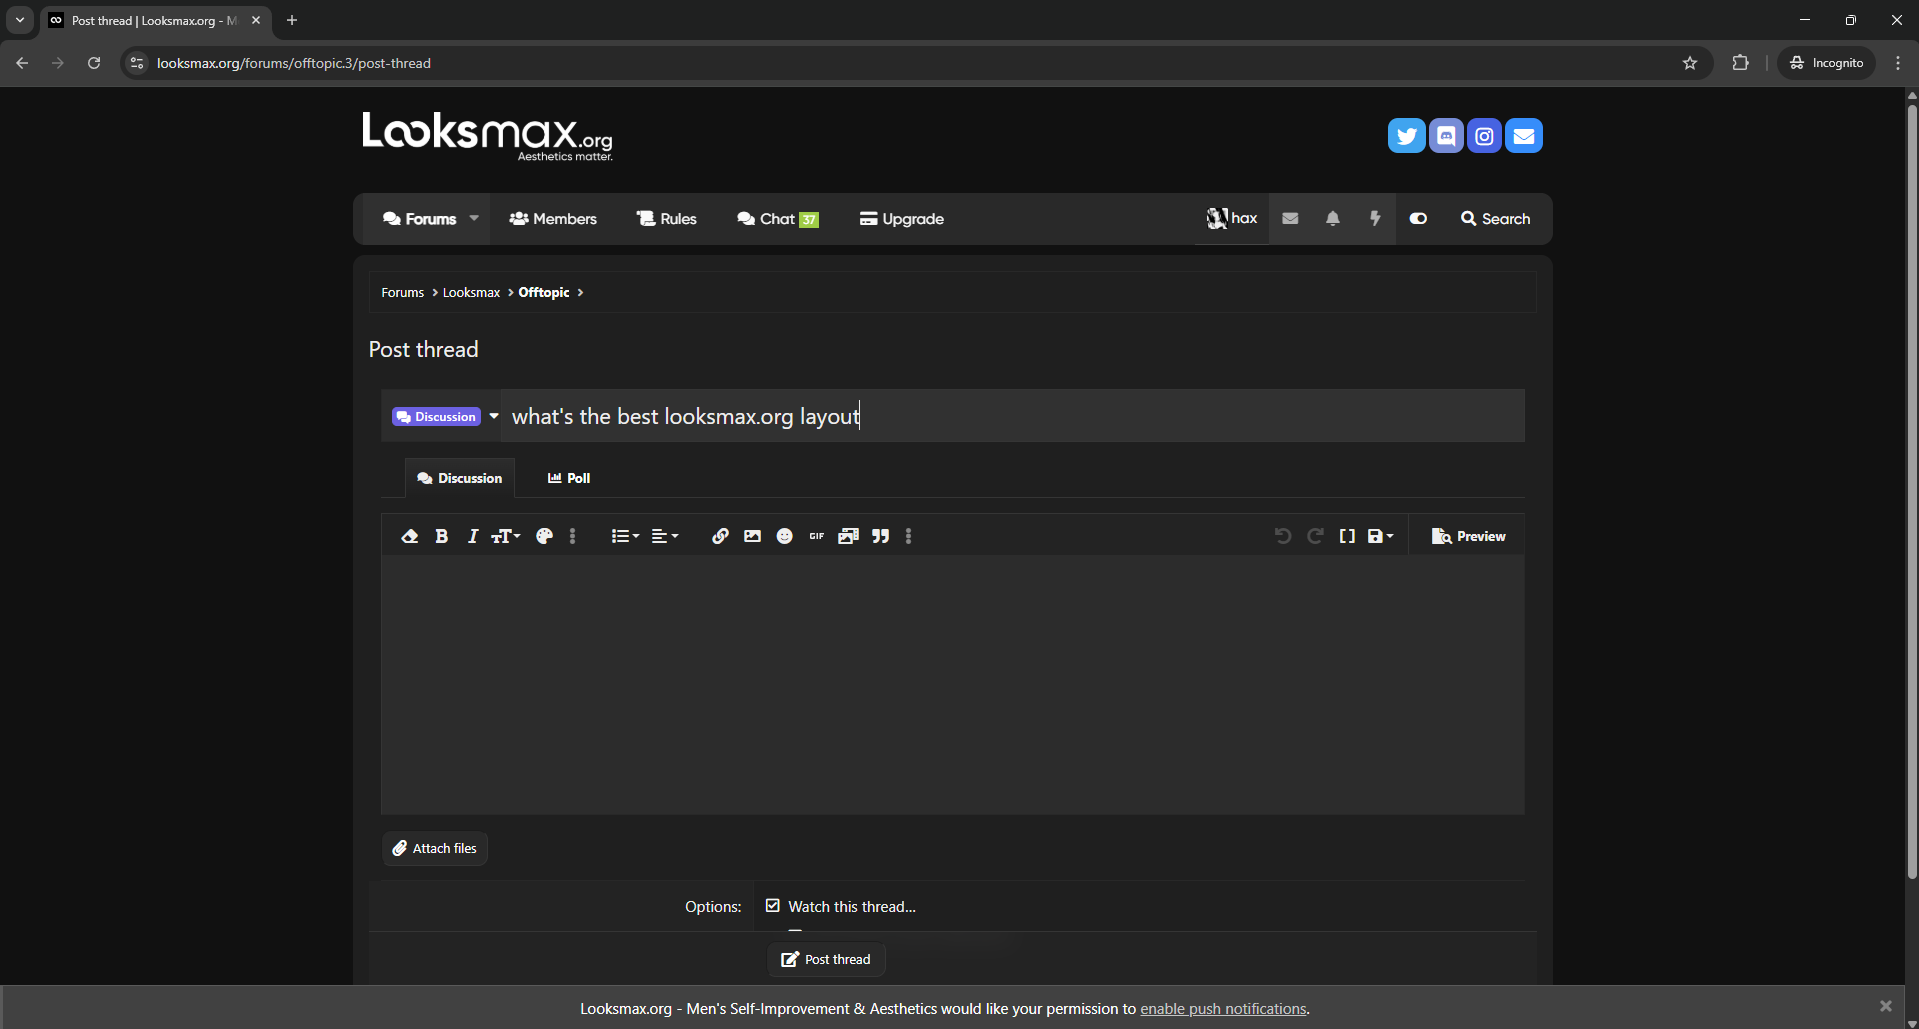Open the Members nav menu item
The height and width of the screenshot is (1029, 1919).
(x=553, y=219)
